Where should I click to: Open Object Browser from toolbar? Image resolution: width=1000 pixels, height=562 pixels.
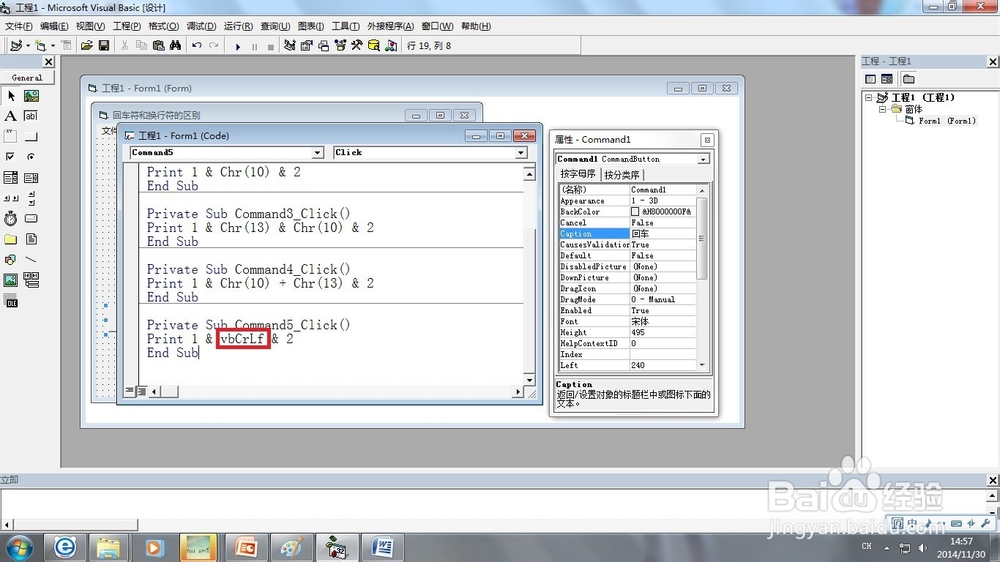tap(340, 45)
